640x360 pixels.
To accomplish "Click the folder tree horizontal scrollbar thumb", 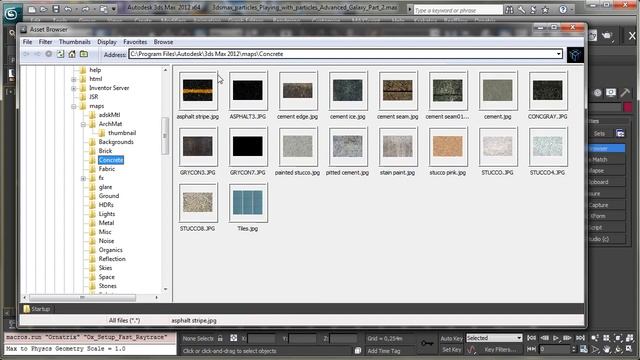I will click(82, 298).
